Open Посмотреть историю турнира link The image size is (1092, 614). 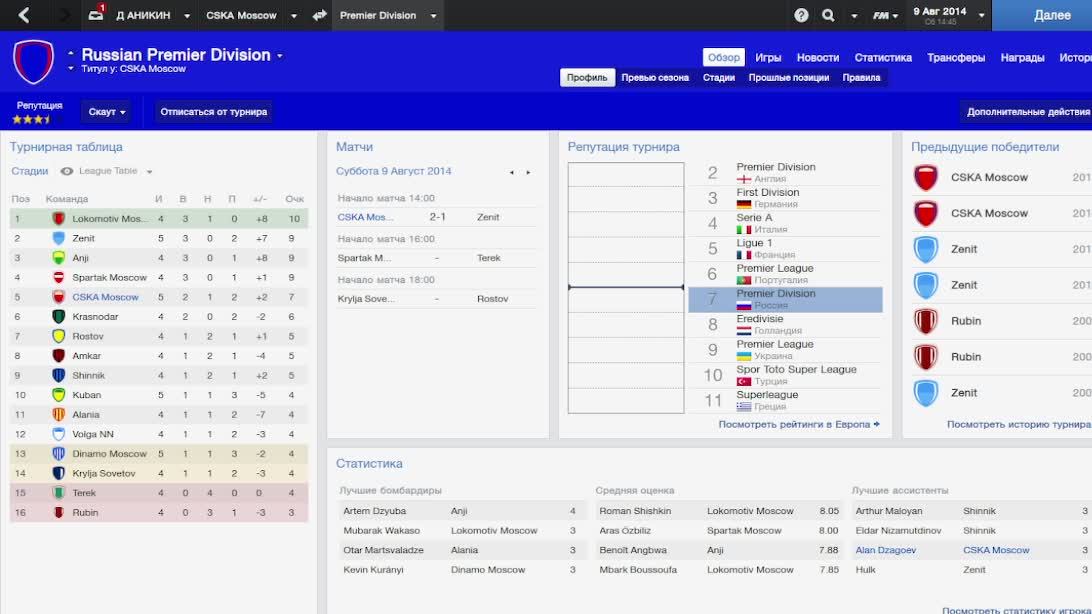click(x=1018, y=424)
